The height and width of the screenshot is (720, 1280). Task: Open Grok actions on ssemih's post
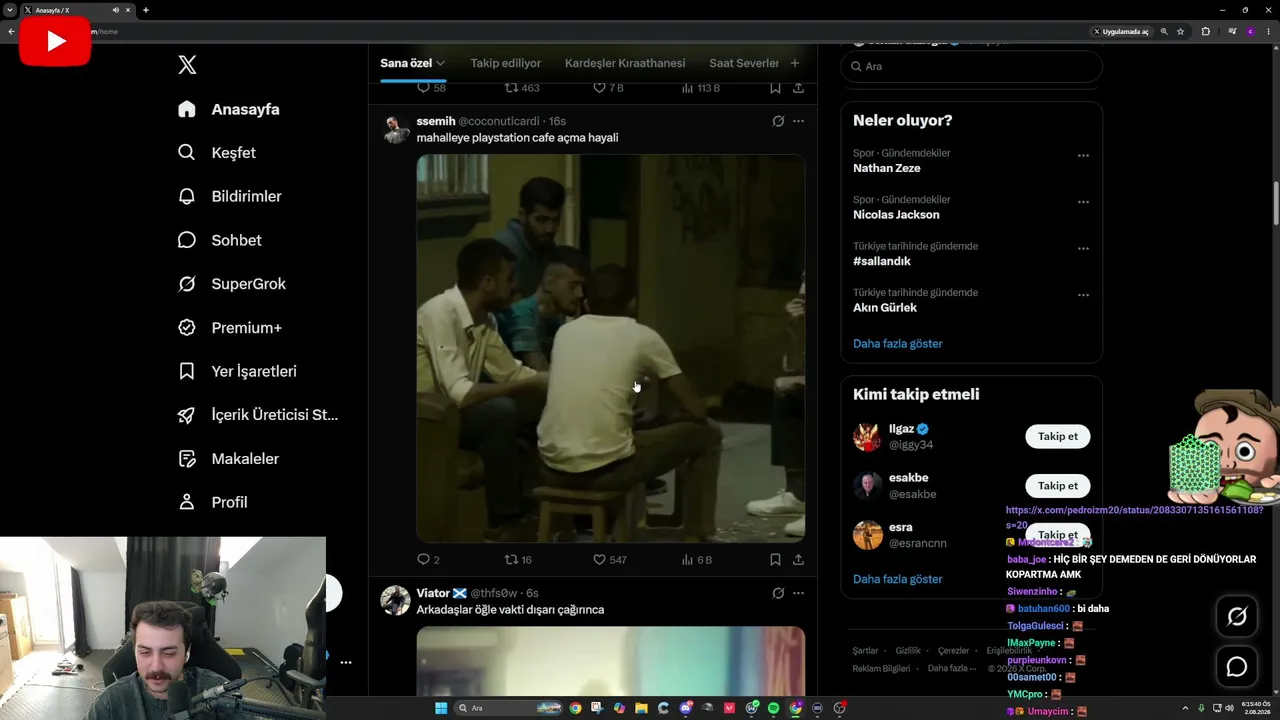(778, 121)
